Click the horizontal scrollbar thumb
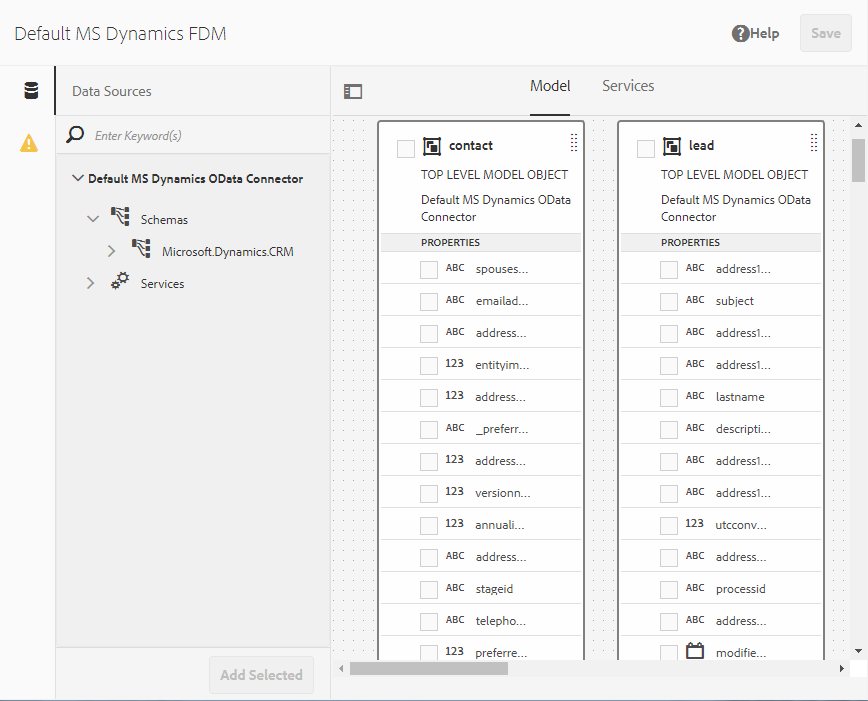Screen dimensions: 868x701 point(428,668)
